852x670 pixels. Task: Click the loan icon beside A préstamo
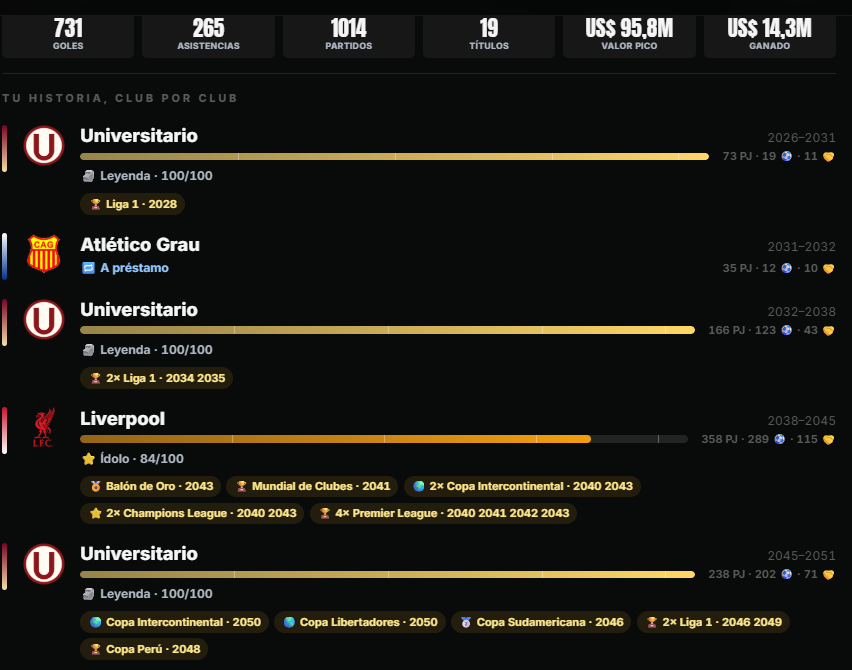[x=88, y=268]
